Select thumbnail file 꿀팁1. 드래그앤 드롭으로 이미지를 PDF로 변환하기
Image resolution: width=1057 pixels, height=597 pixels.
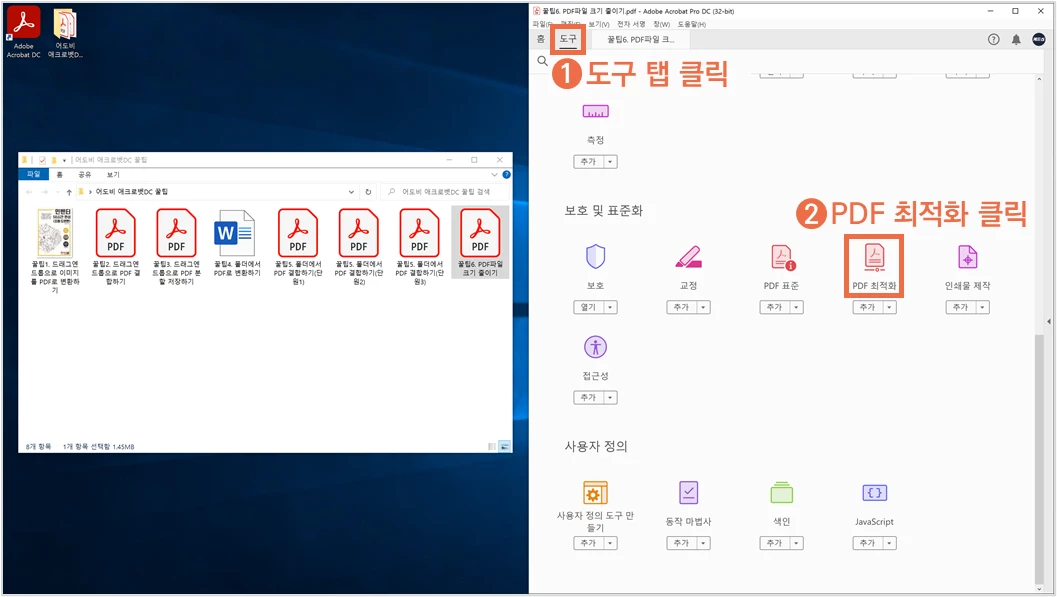[55, 251]
